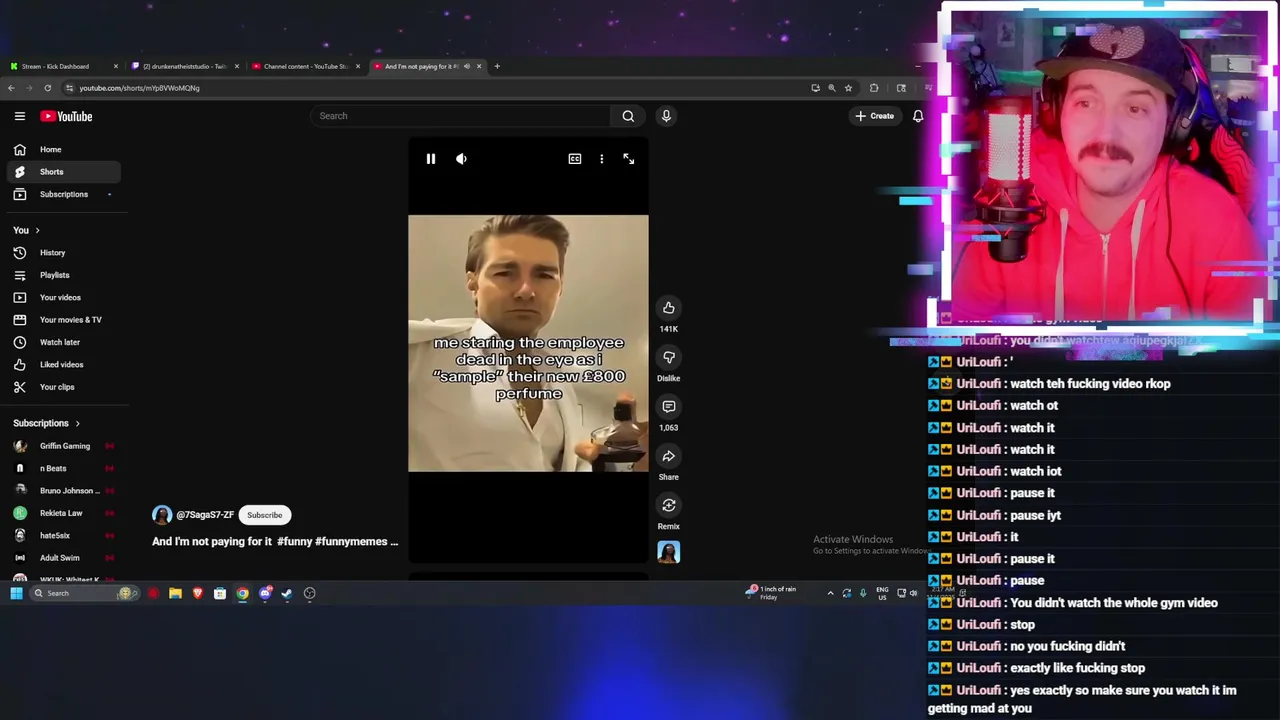Image resolution: width=1280 pixels, height=720 pixels.
Task: Open the browser zoom magnifier icon
Action: (831, 88)
